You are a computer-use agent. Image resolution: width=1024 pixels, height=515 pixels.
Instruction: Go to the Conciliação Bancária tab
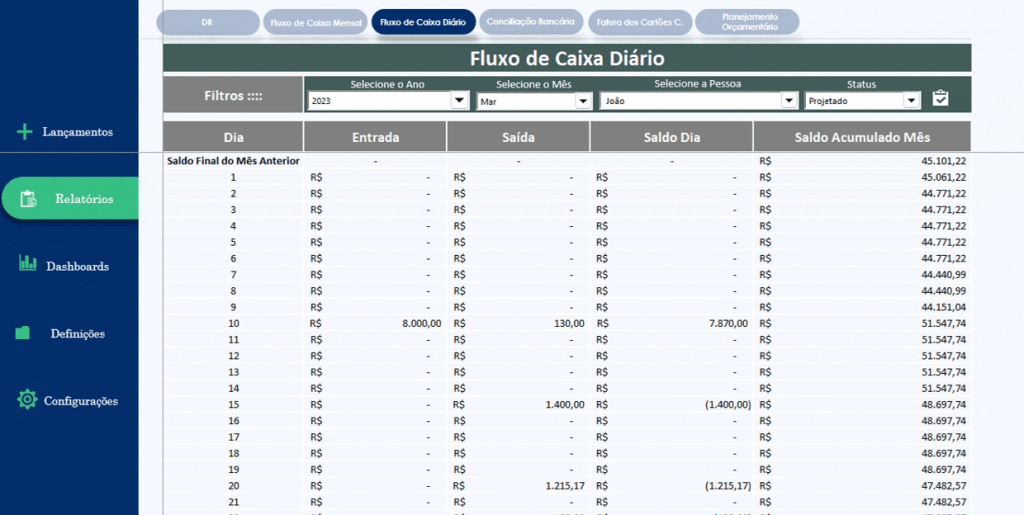point(530,22)
